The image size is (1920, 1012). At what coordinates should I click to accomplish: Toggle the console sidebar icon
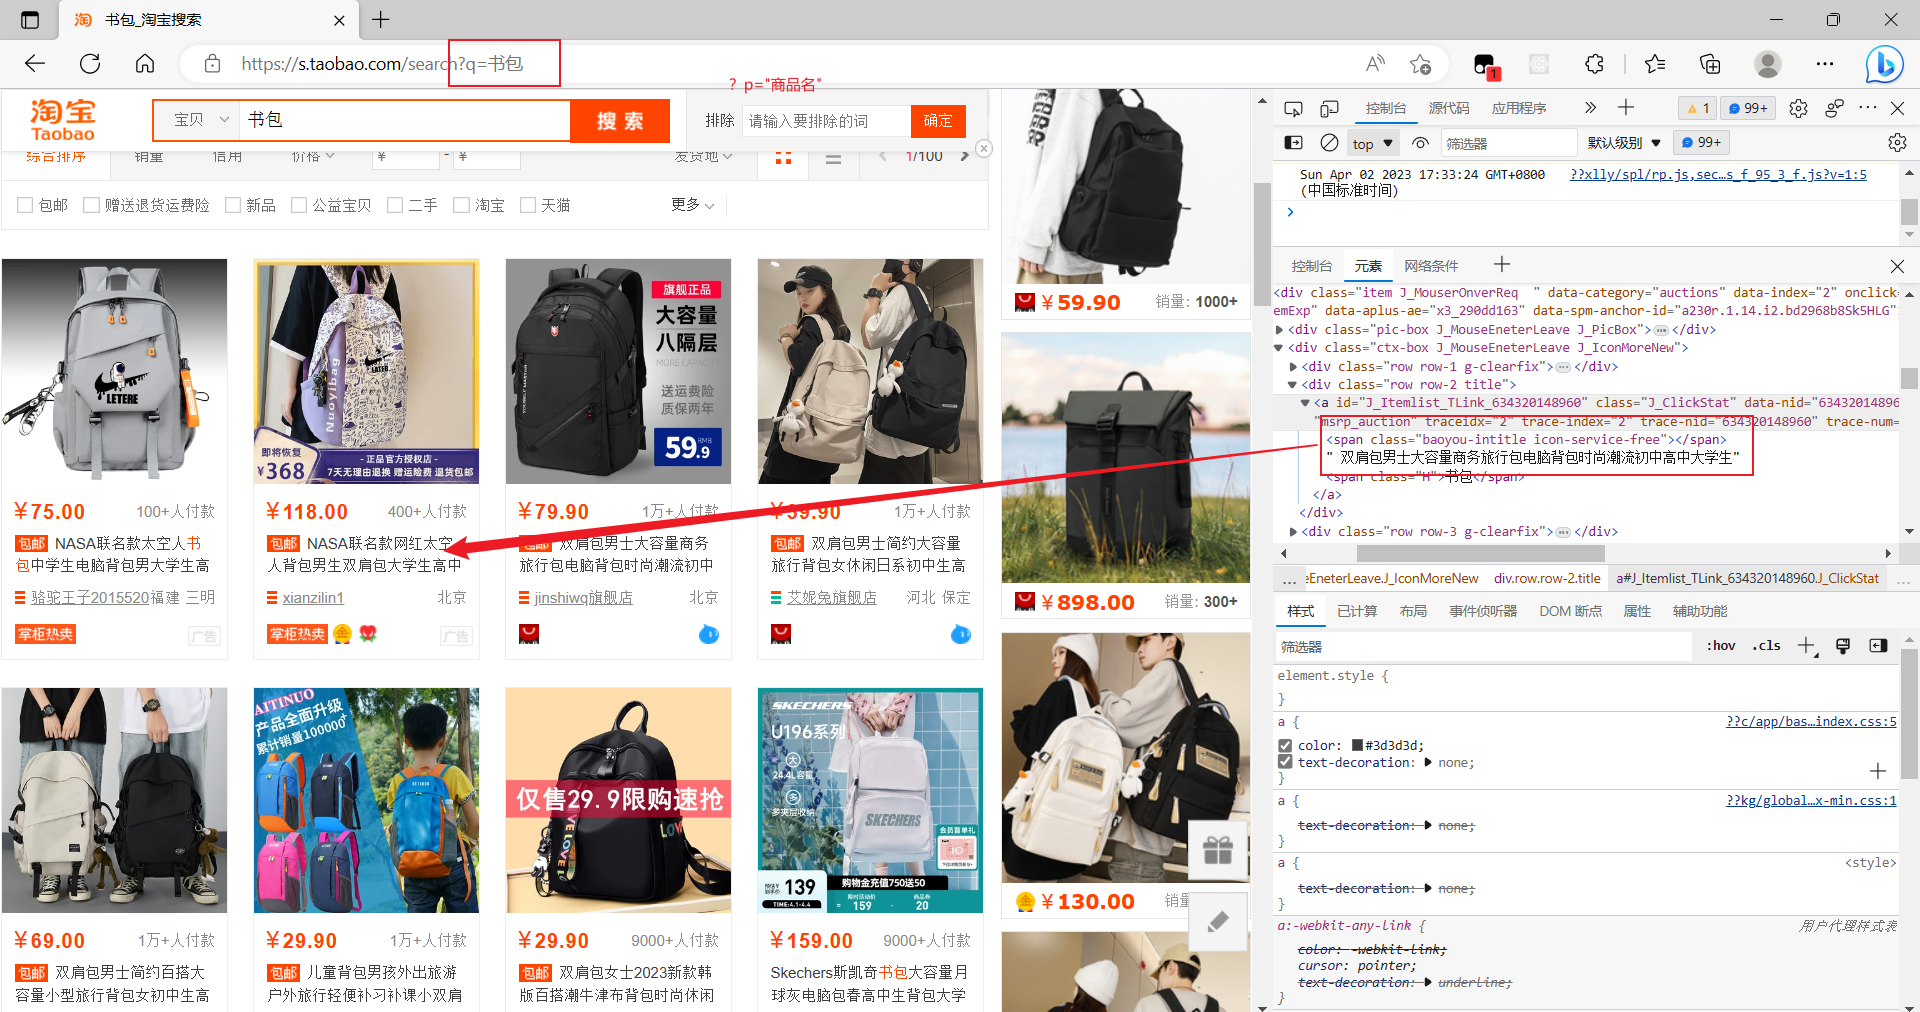click(1293, 143)
